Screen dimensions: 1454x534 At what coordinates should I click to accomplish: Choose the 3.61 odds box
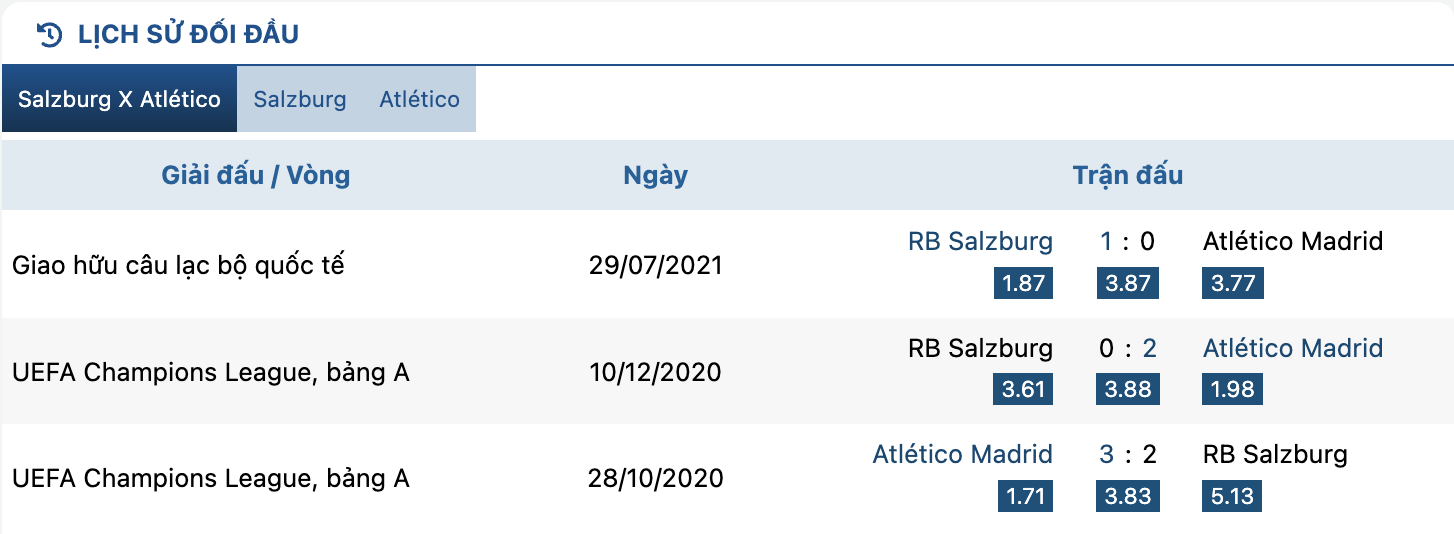[1024, 389]
